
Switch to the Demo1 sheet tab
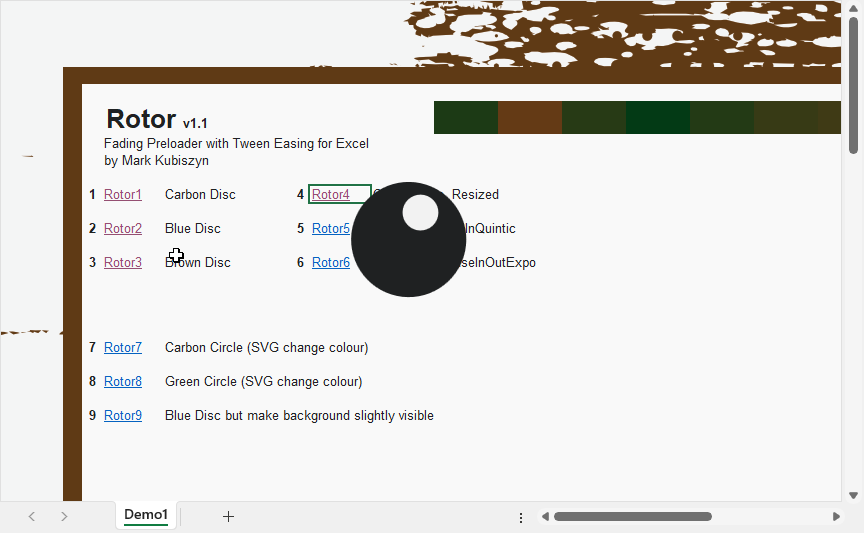[x=146, y=515]
